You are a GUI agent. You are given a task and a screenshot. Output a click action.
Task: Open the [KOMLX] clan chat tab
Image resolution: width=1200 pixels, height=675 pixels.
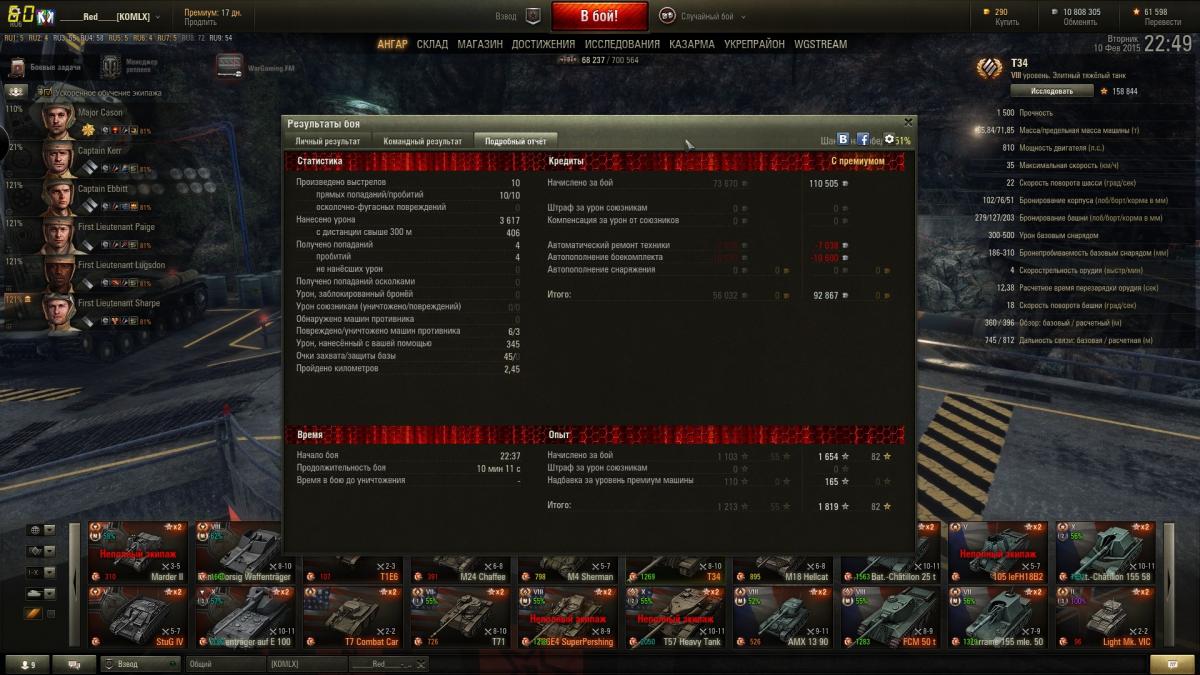click(305, 664)
